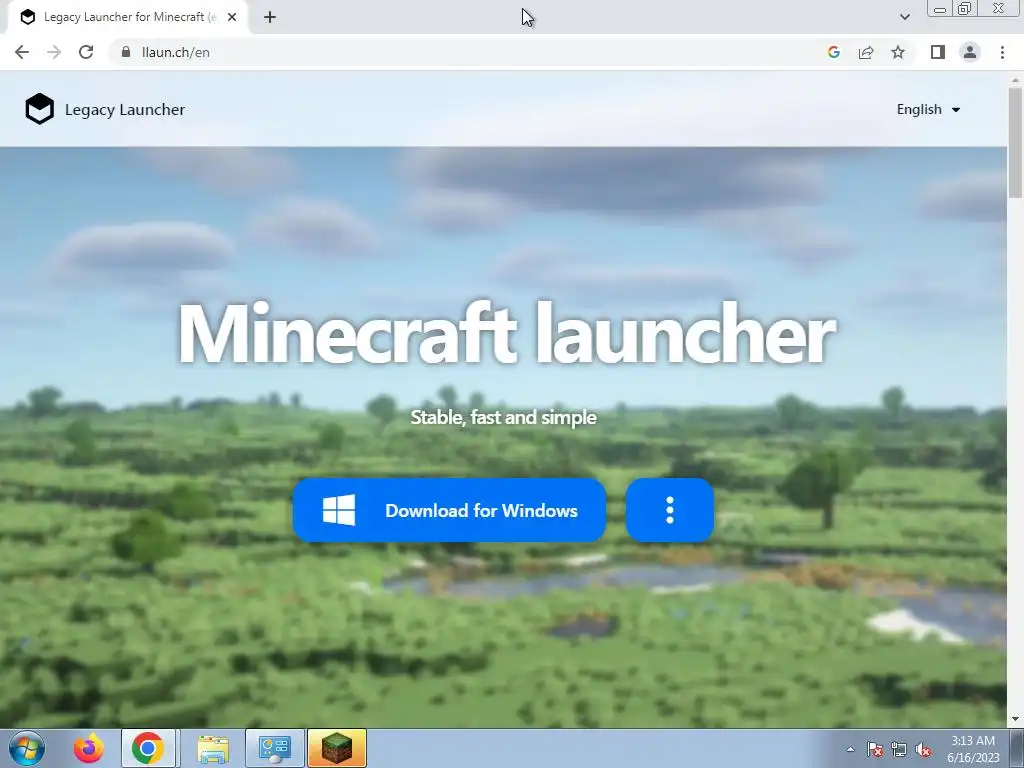The height and width of the screenshot is (768, 1024).
Task: Click the Stable, fast and simple tagline
Action: pyautogui.click(x=504, y=417)
